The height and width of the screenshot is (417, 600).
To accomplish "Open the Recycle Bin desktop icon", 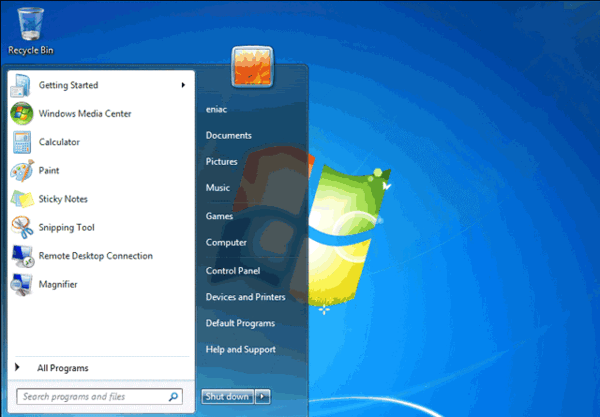I will click(31, 31).
